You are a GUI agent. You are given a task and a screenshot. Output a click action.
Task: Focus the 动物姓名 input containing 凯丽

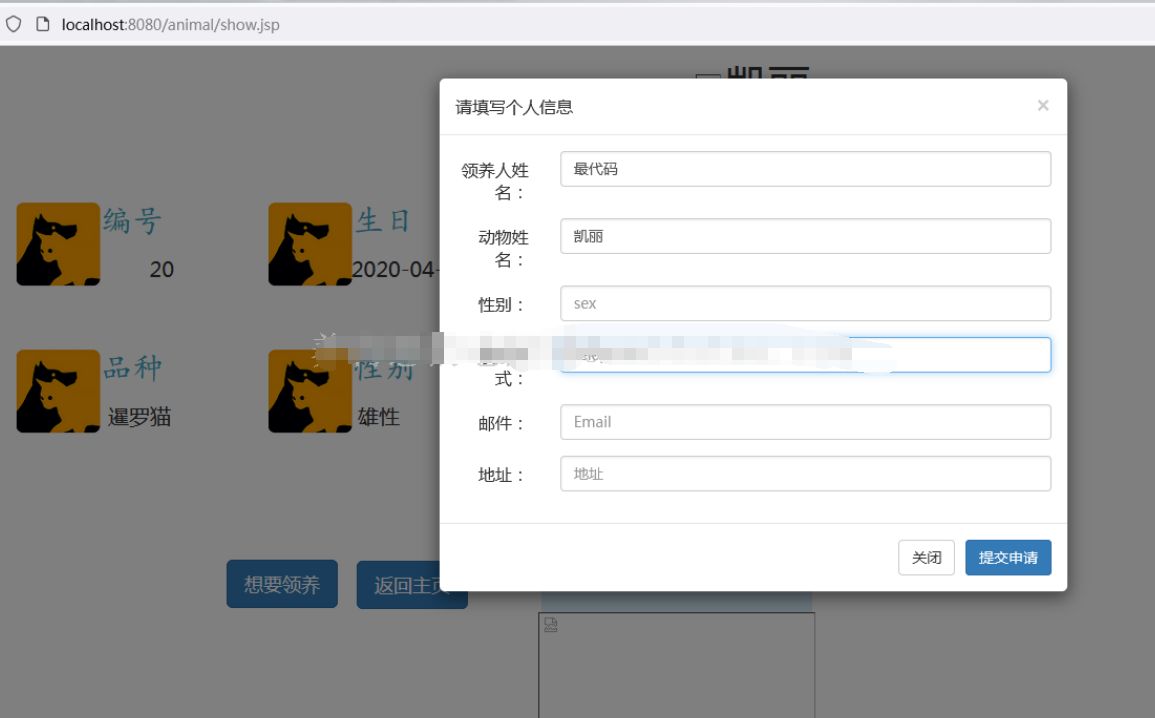pos(805,236)
